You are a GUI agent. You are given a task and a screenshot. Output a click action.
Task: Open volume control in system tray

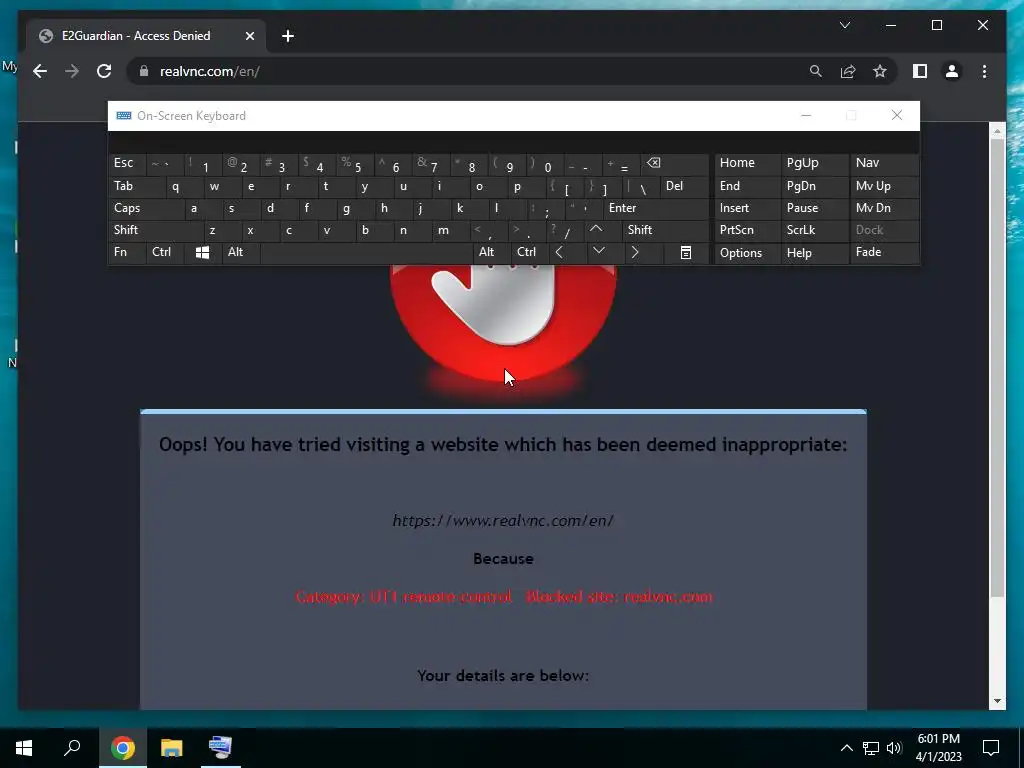(894, 748)
